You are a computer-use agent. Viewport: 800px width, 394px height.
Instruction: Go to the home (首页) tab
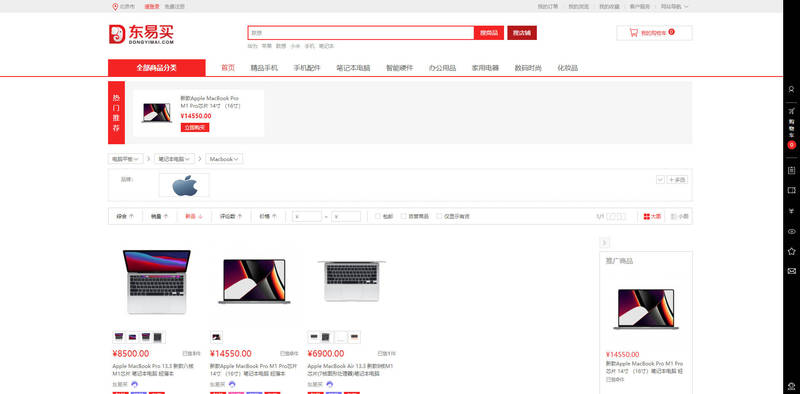[x=228, y=68]
